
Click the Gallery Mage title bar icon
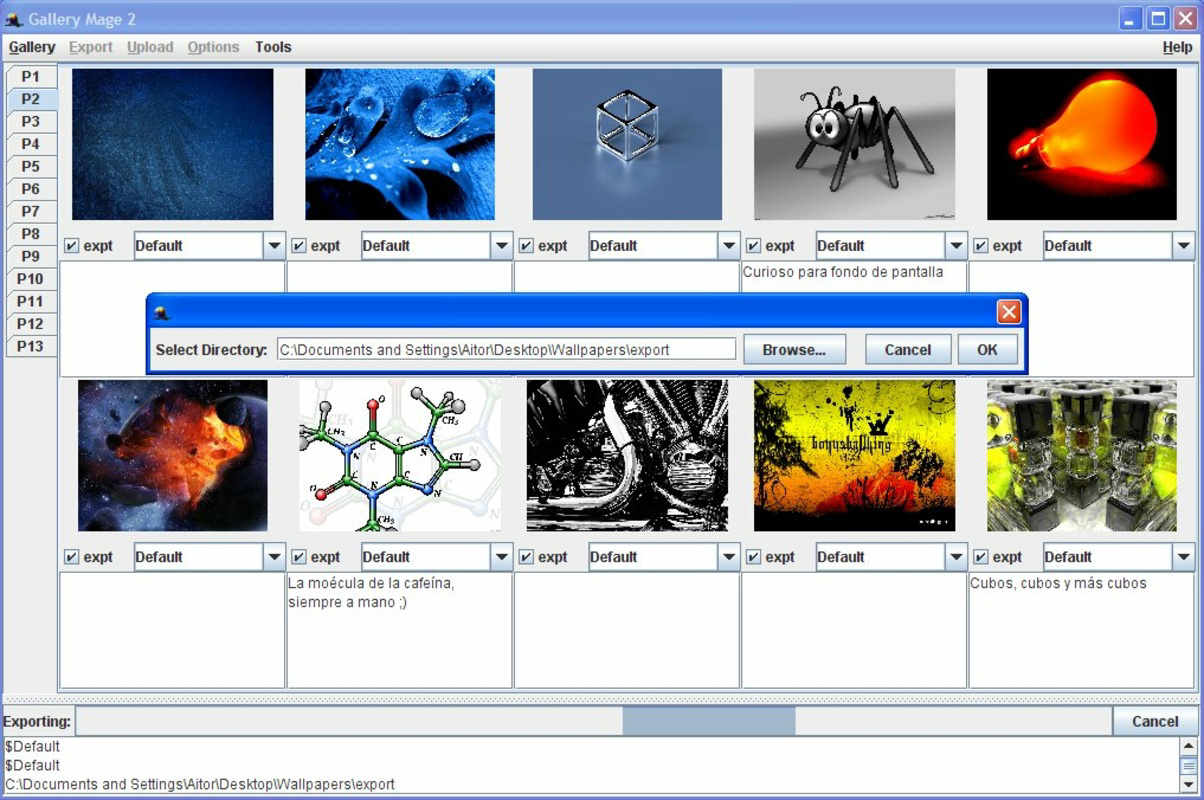tap(14, 18)
